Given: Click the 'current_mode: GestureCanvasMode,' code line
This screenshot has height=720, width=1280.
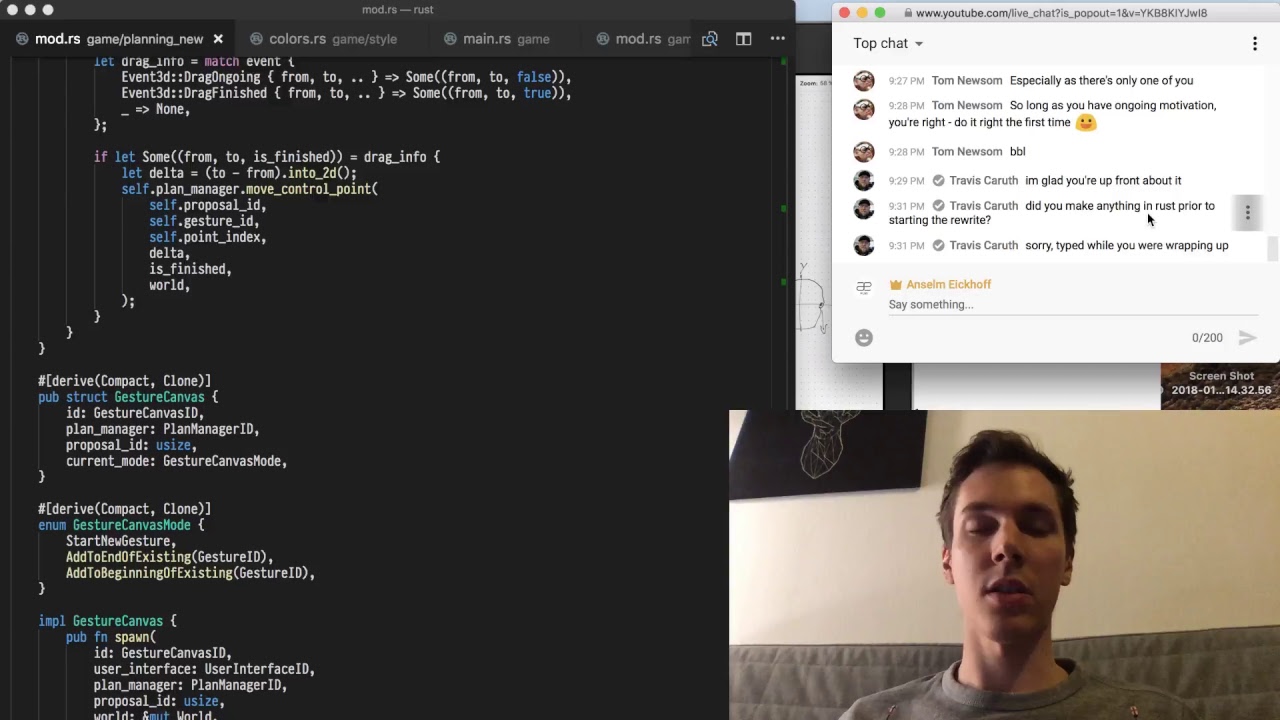Looking at the screenshot, I should coord(176,461).
